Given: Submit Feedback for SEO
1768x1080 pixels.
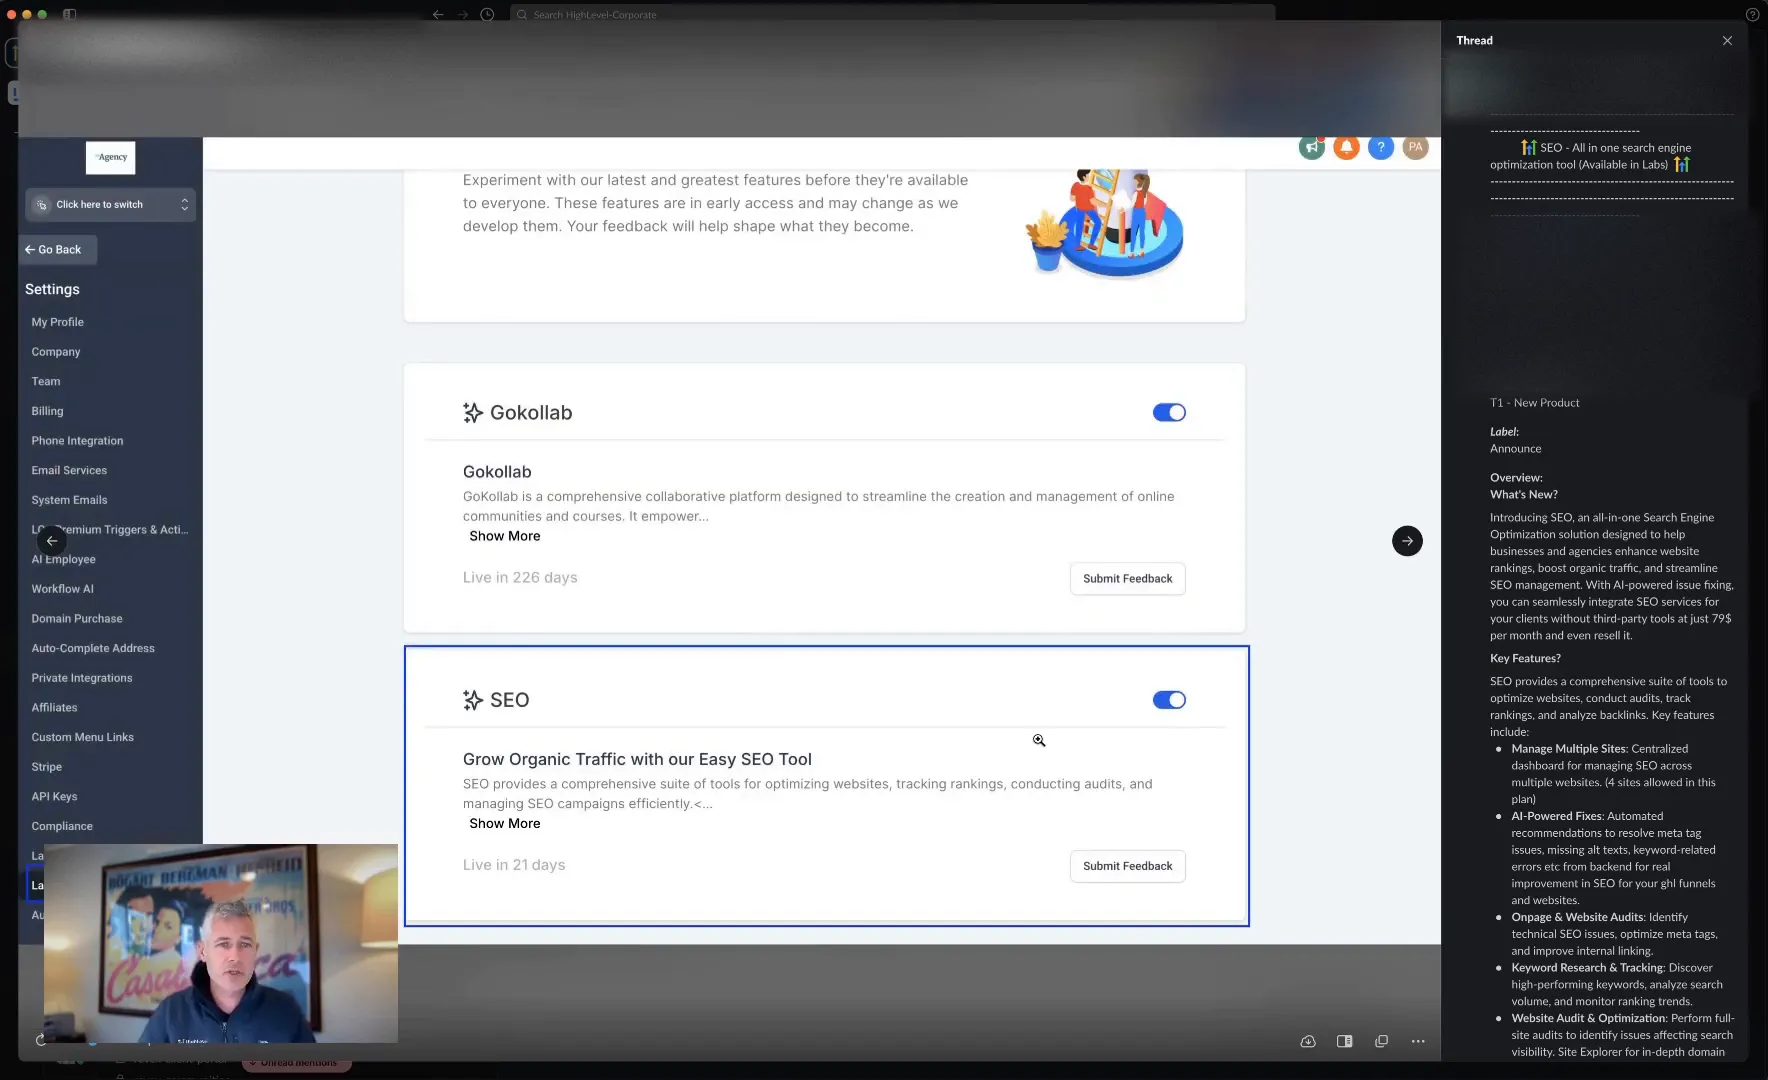Looking at the screenshot, I should (1128, 866).
